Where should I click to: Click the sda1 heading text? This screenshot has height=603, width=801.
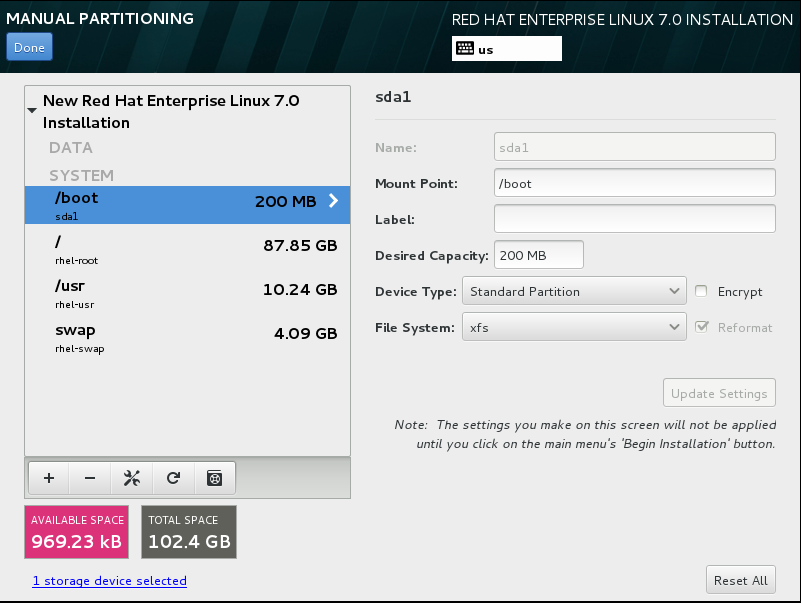click(393, 97)
